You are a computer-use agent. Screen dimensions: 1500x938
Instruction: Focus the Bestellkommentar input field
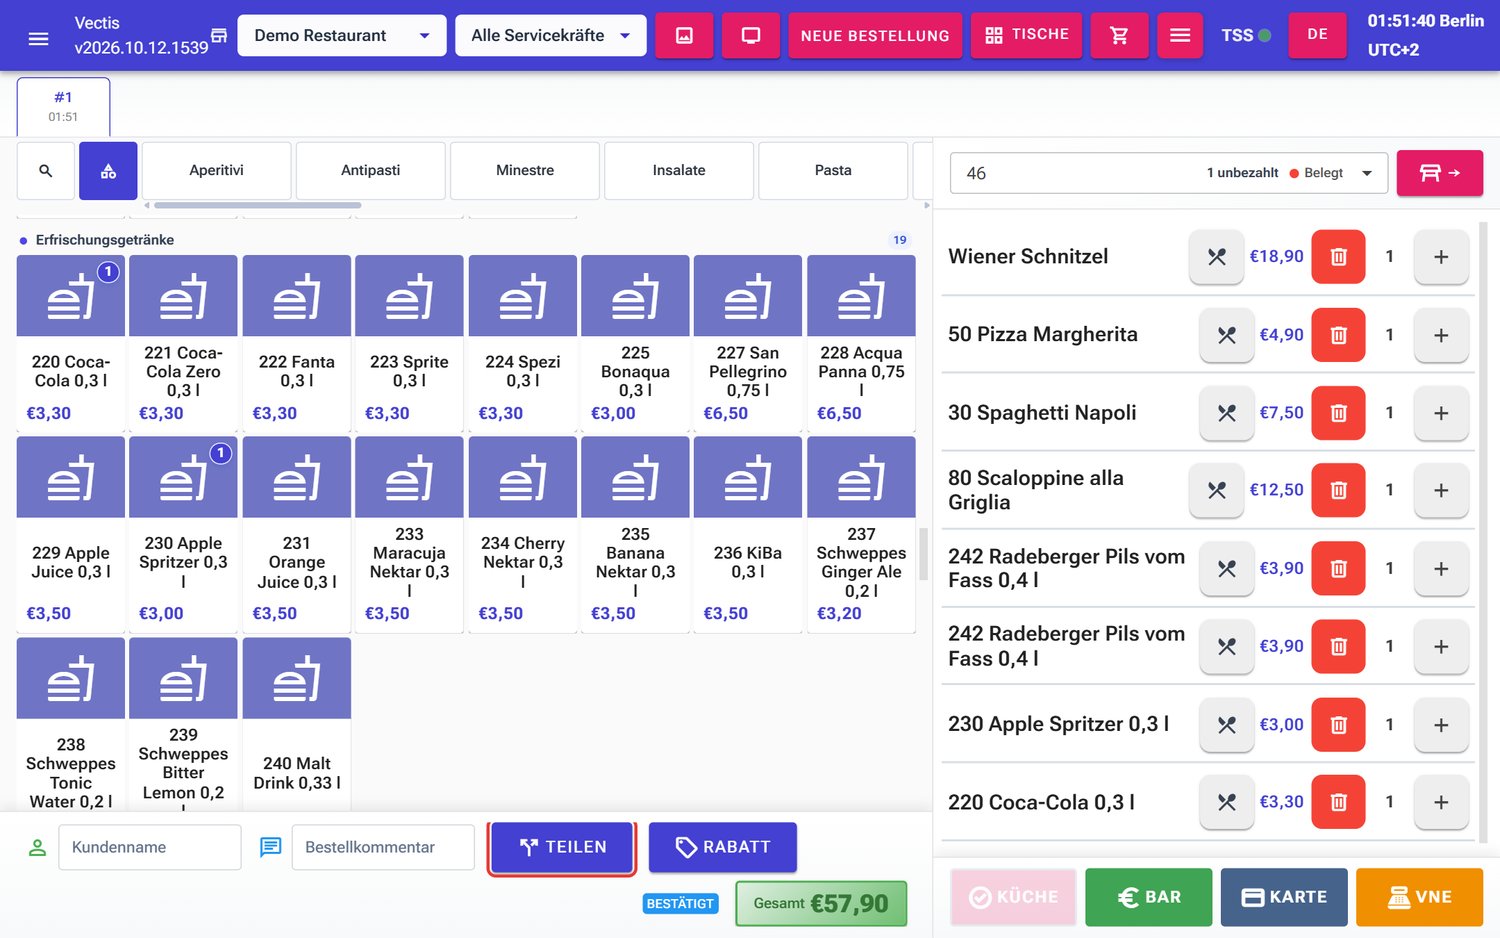pos(383,847)
